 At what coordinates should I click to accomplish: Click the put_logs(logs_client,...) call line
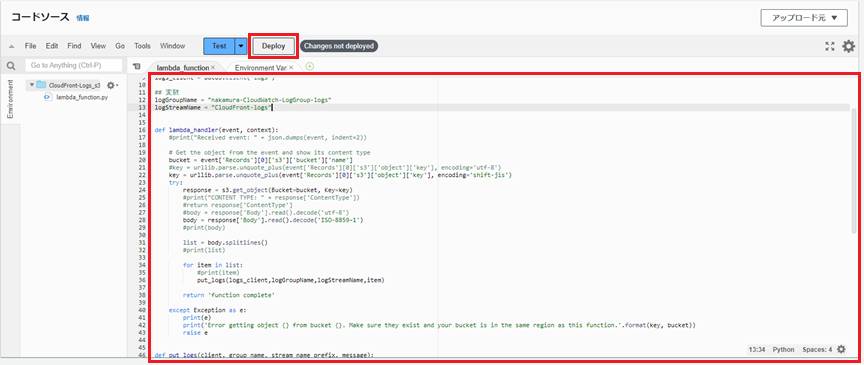[290, 280]
